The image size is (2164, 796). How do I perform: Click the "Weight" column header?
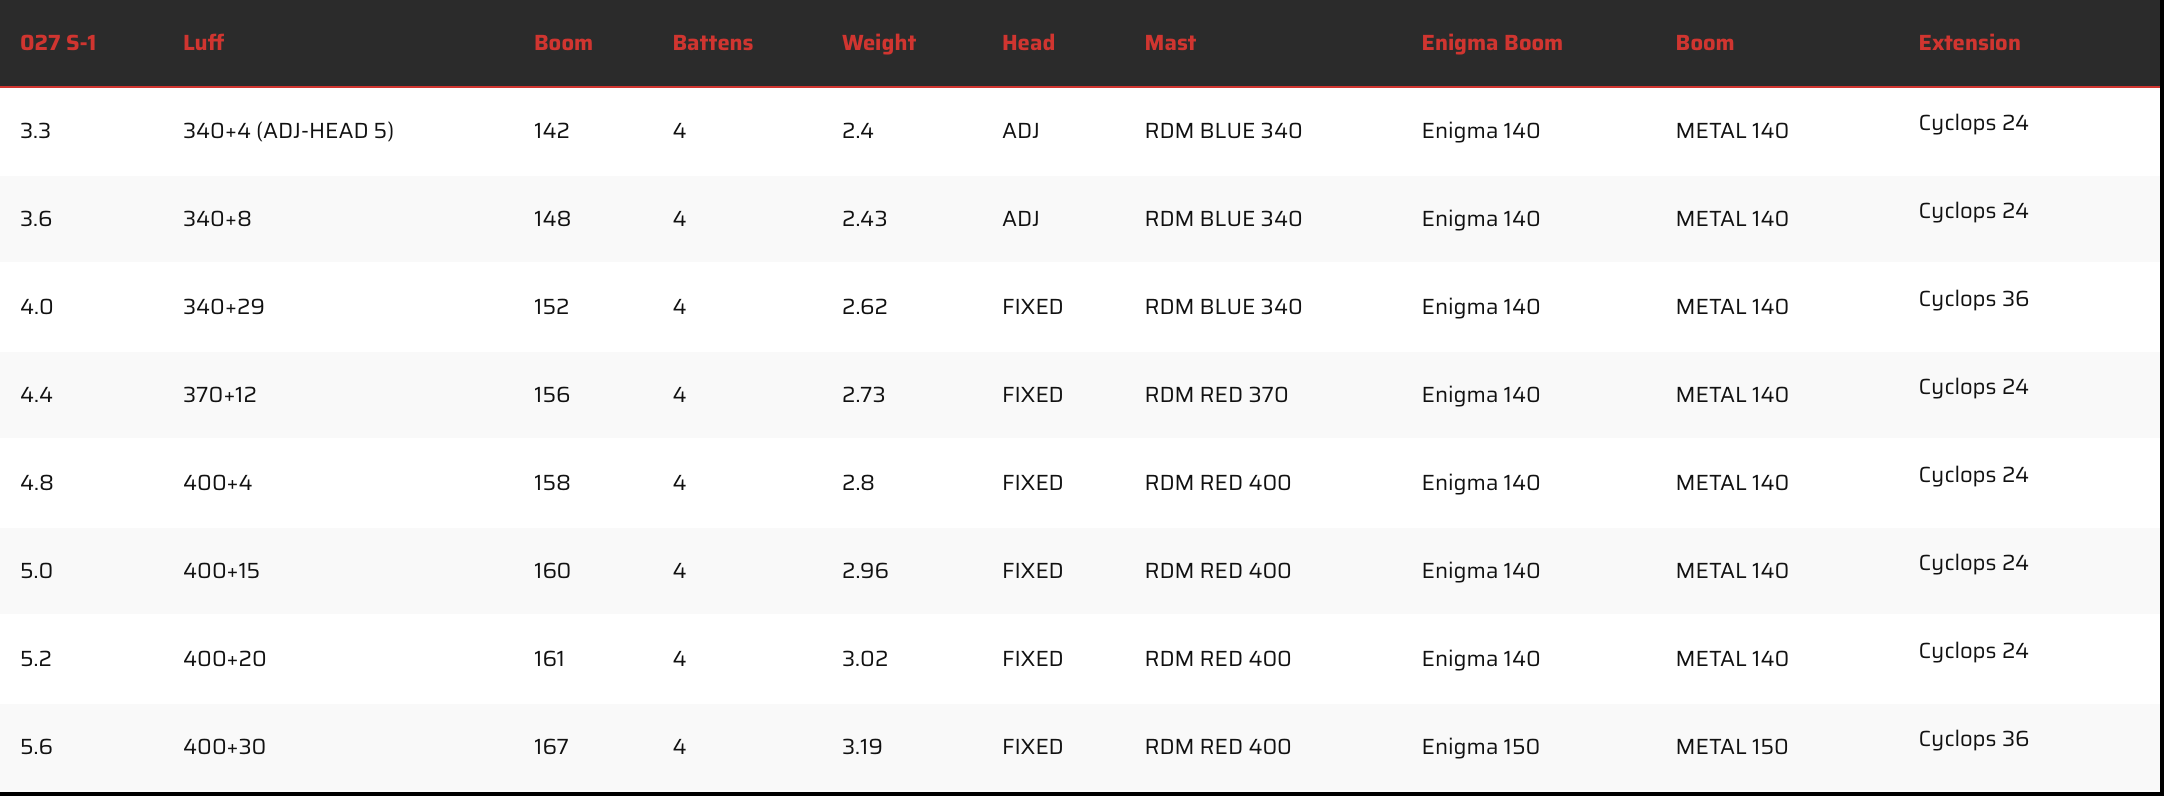pyautogui.click(x=879, y=43)
